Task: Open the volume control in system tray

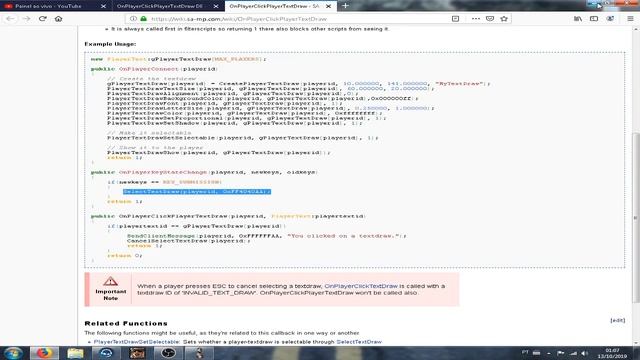Action: click(x=585, y=353)
